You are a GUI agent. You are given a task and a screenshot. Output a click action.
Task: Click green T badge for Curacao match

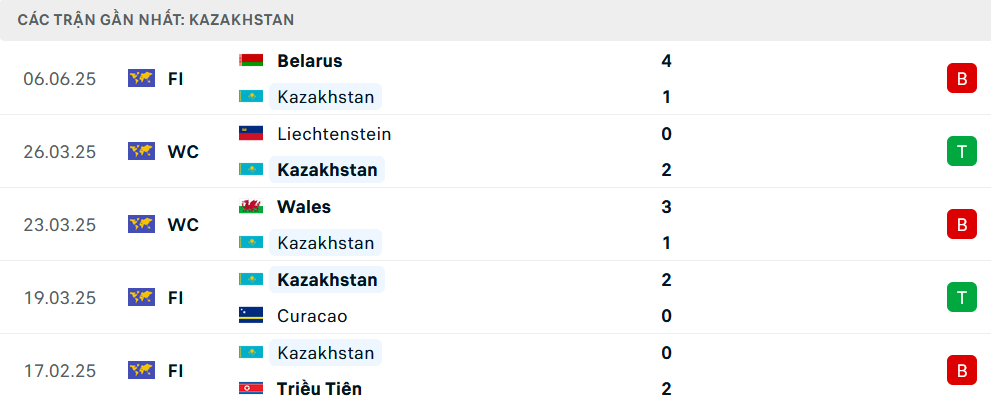pos(961,297)
